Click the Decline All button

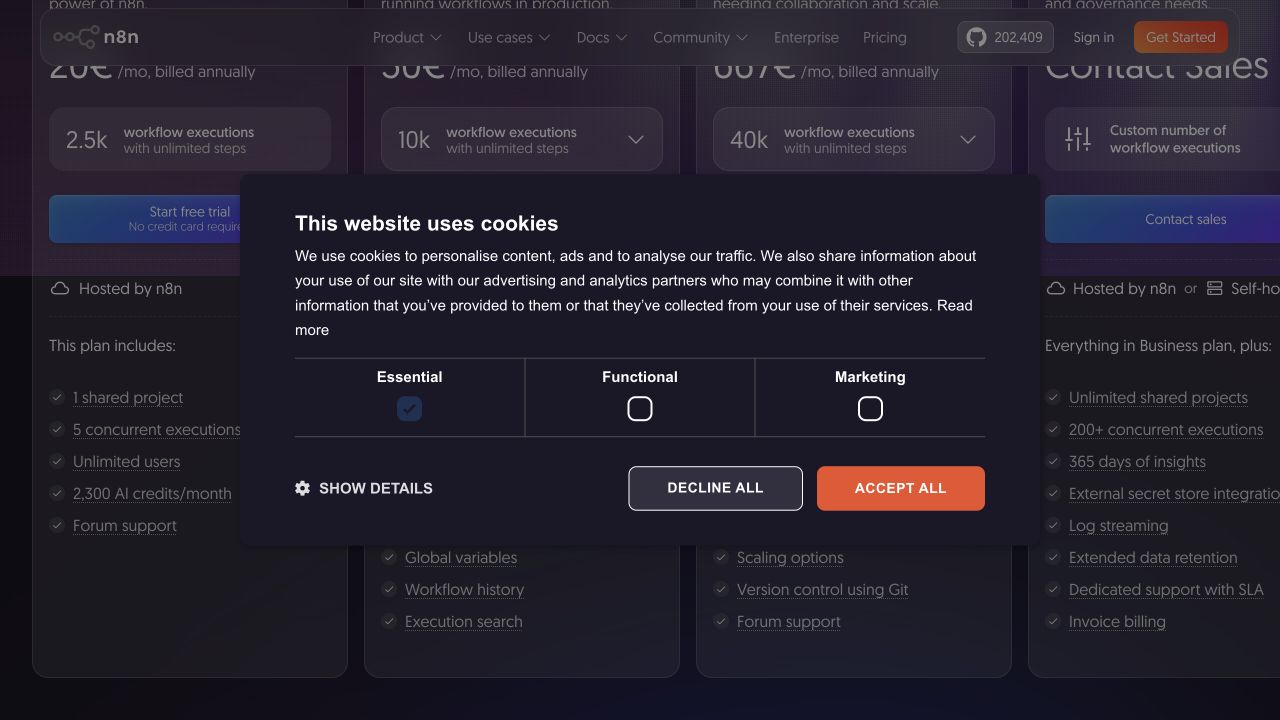coord(715,488)
